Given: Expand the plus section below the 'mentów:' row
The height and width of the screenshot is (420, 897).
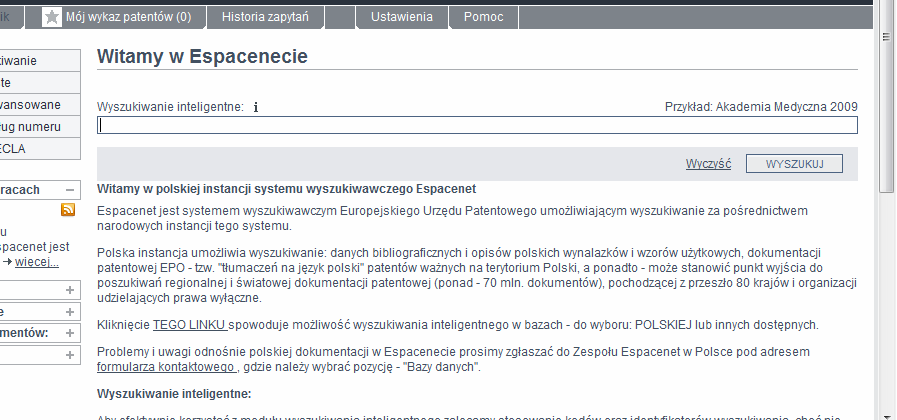Looking at the screenshot, I should pos(70,355).
